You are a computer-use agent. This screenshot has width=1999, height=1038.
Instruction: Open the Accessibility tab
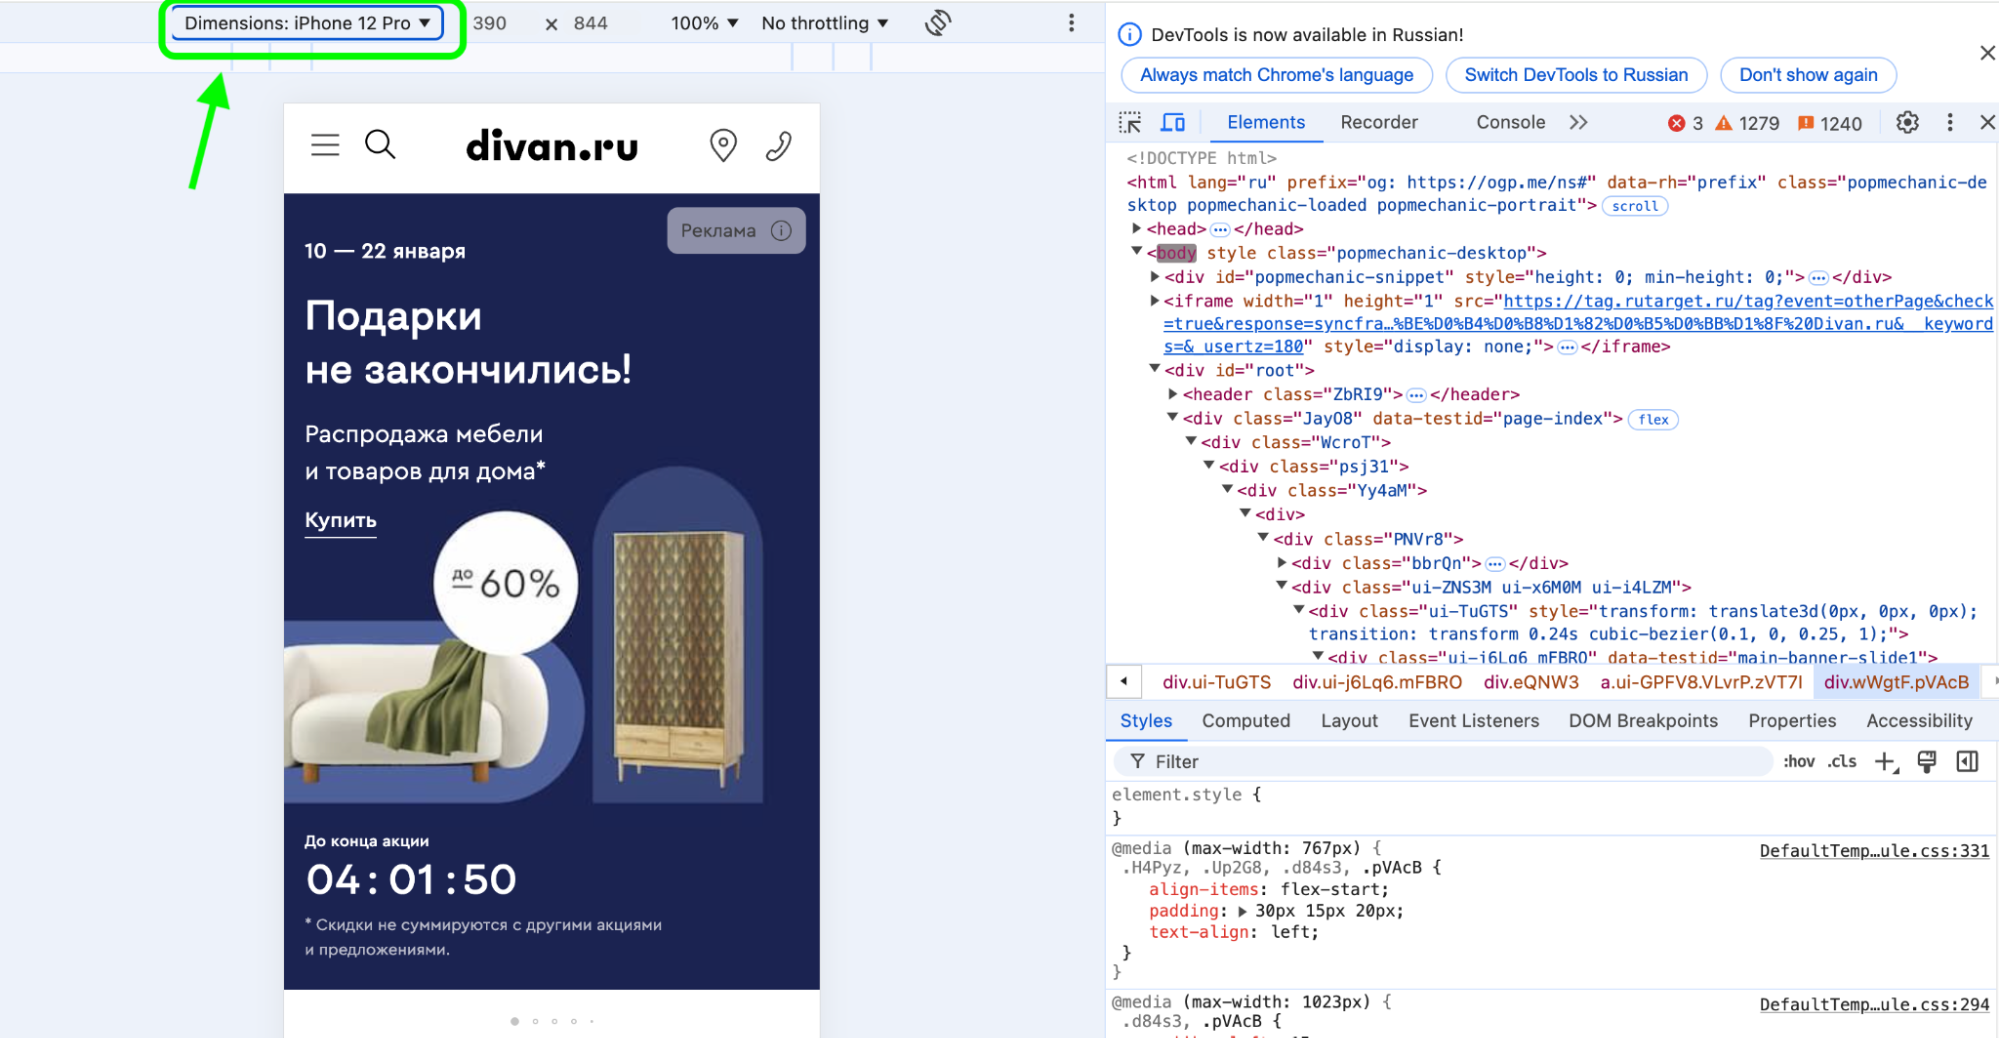point(1919,721)
